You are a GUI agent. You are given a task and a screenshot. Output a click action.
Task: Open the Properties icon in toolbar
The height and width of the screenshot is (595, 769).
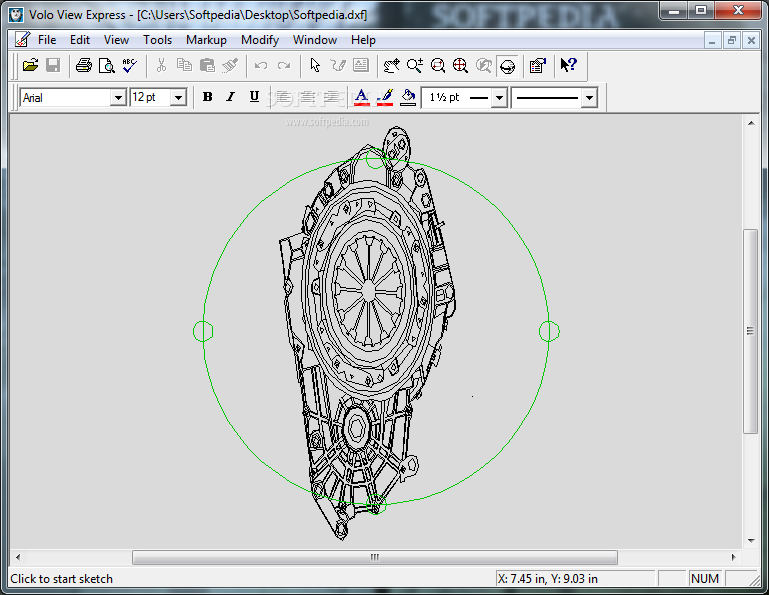[538, 65]
